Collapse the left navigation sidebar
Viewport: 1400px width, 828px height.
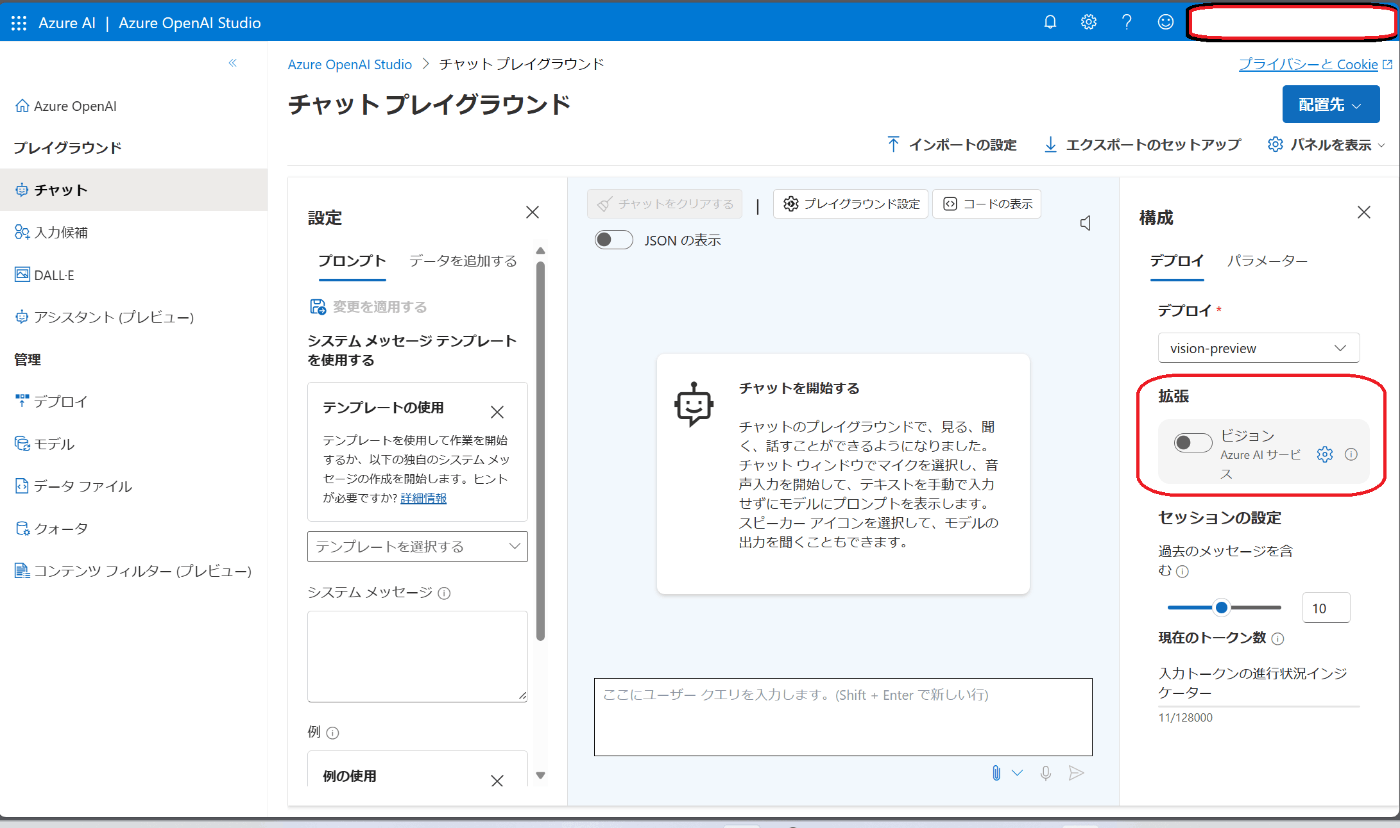(232, 63)
